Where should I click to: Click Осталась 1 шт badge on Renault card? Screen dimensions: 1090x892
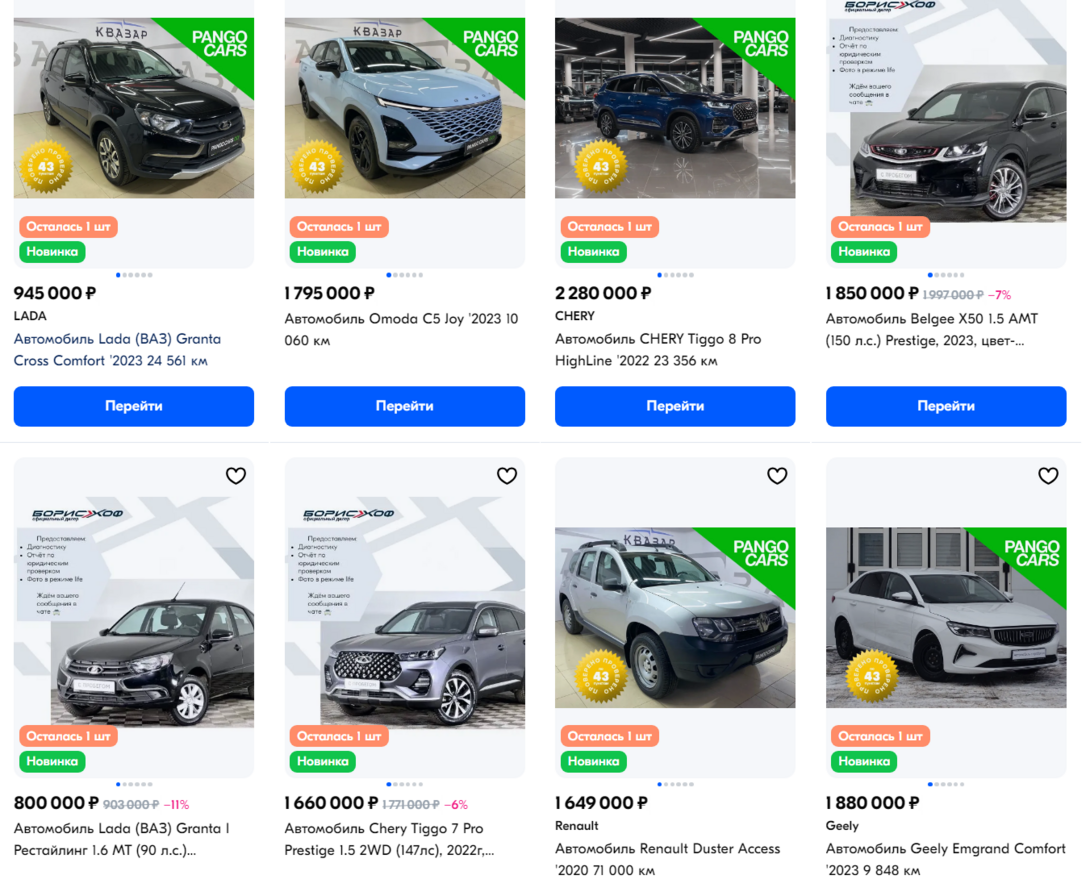(609, 736)
